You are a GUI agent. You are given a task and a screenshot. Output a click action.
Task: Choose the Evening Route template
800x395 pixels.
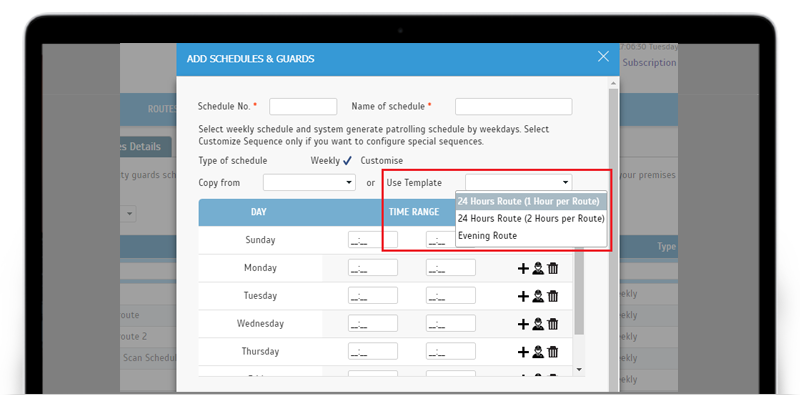(x=531, y=236)
